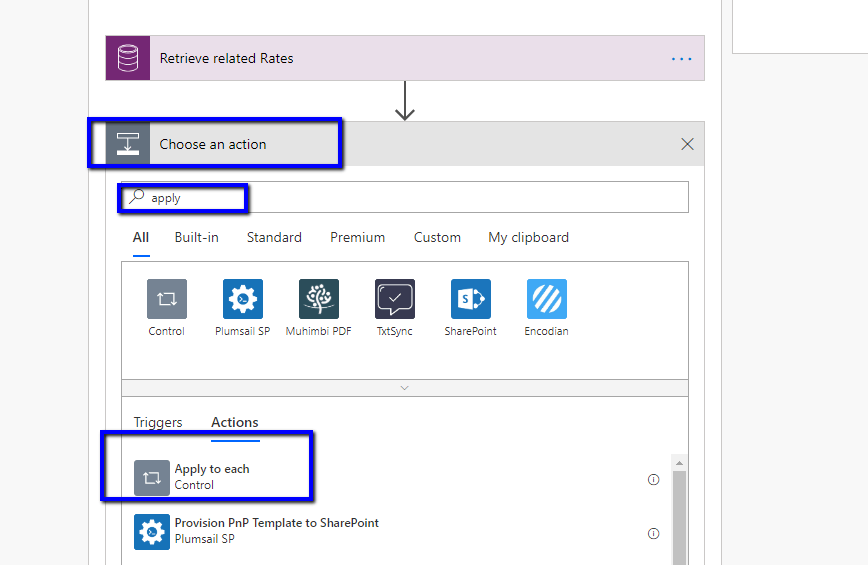Click the Retrieve related Rates database icon
Image resolution: width=868 pixels, height=565 pixels.
[x=128, y=58]
